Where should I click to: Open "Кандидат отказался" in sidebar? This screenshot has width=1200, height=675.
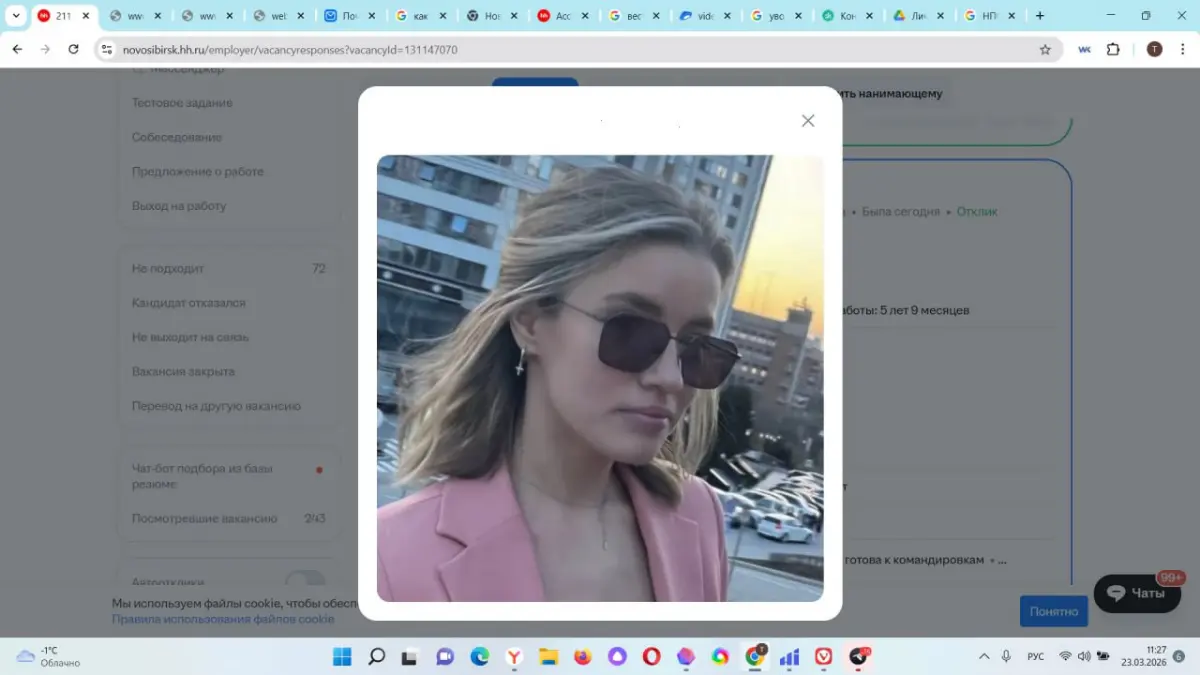click(x=189, y=303)
